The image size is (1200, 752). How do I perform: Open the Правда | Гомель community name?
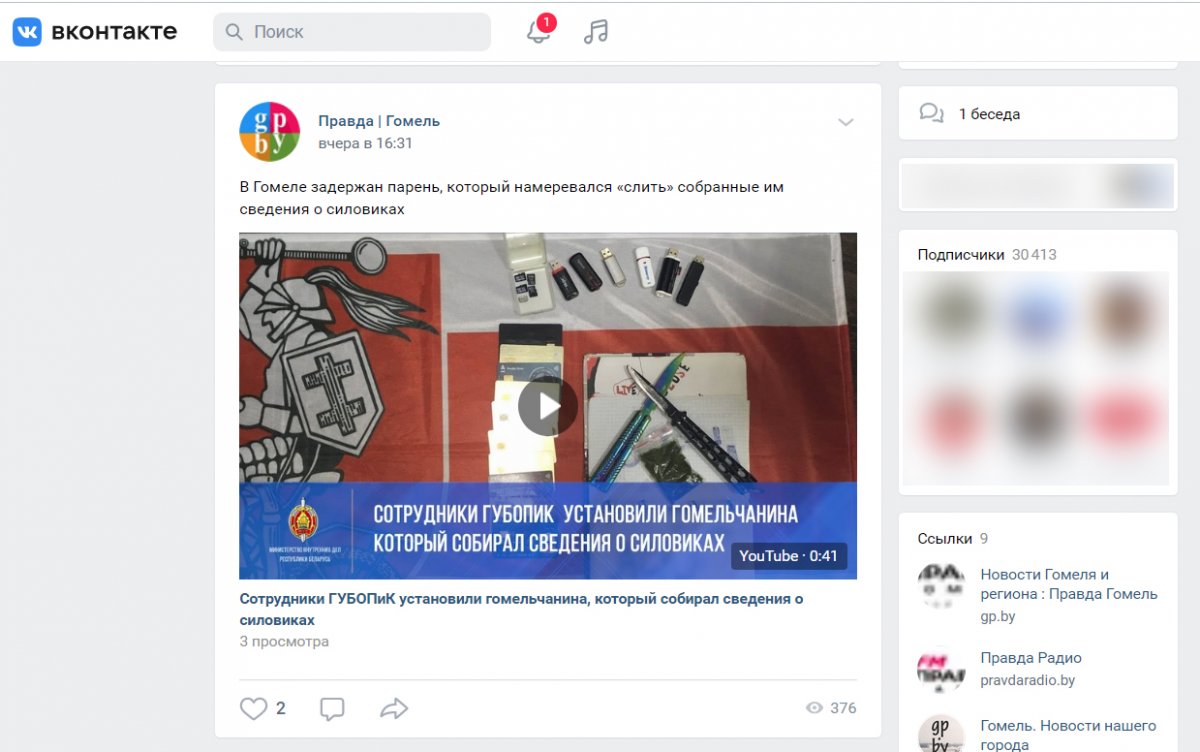(x=379, y=121)
